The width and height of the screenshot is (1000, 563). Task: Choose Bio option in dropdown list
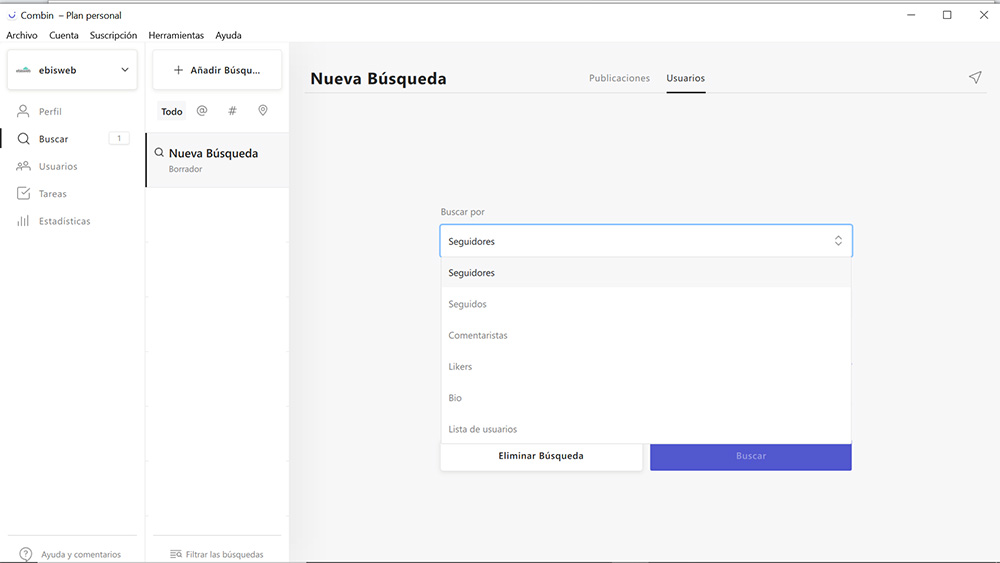point(646,398)
